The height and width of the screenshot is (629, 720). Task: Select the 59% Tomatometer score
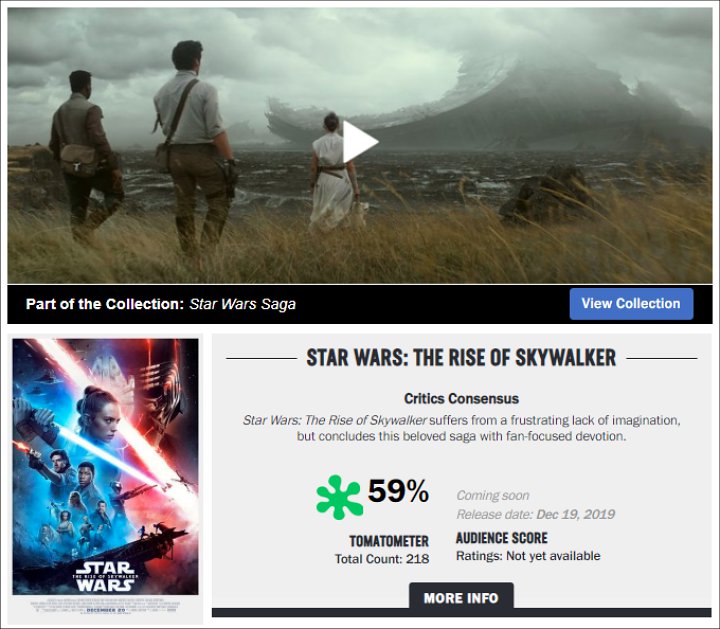click(x=398, y=491)
